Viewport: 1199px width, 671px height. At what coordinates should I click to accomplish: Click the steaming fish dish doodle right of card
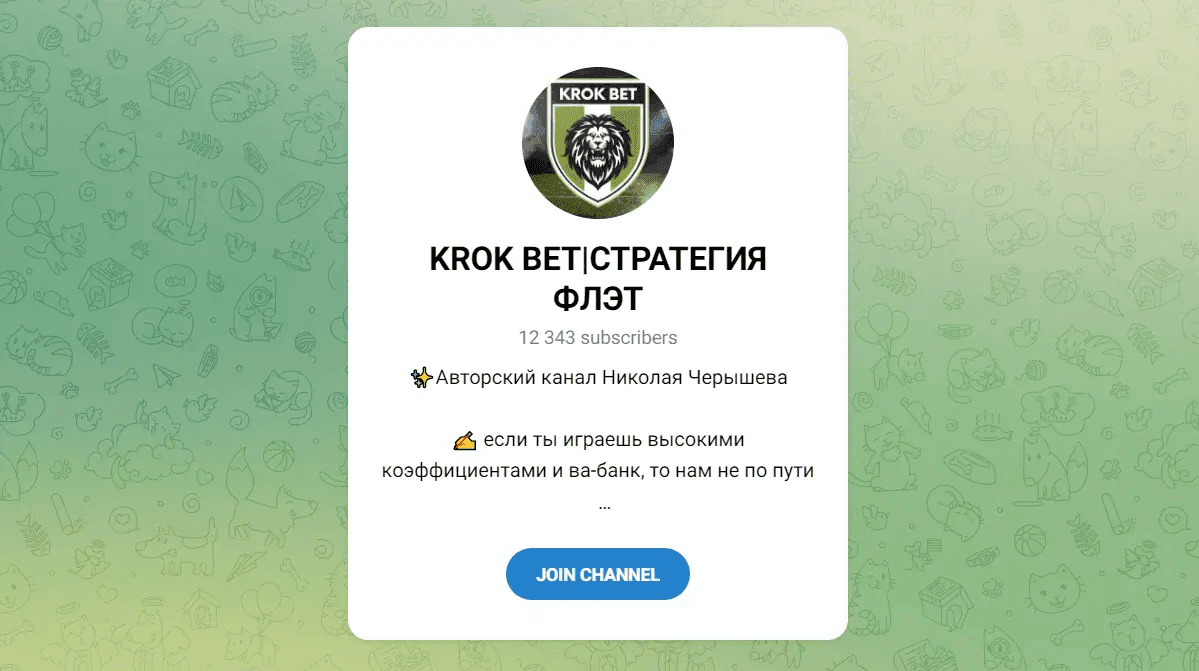991,426
